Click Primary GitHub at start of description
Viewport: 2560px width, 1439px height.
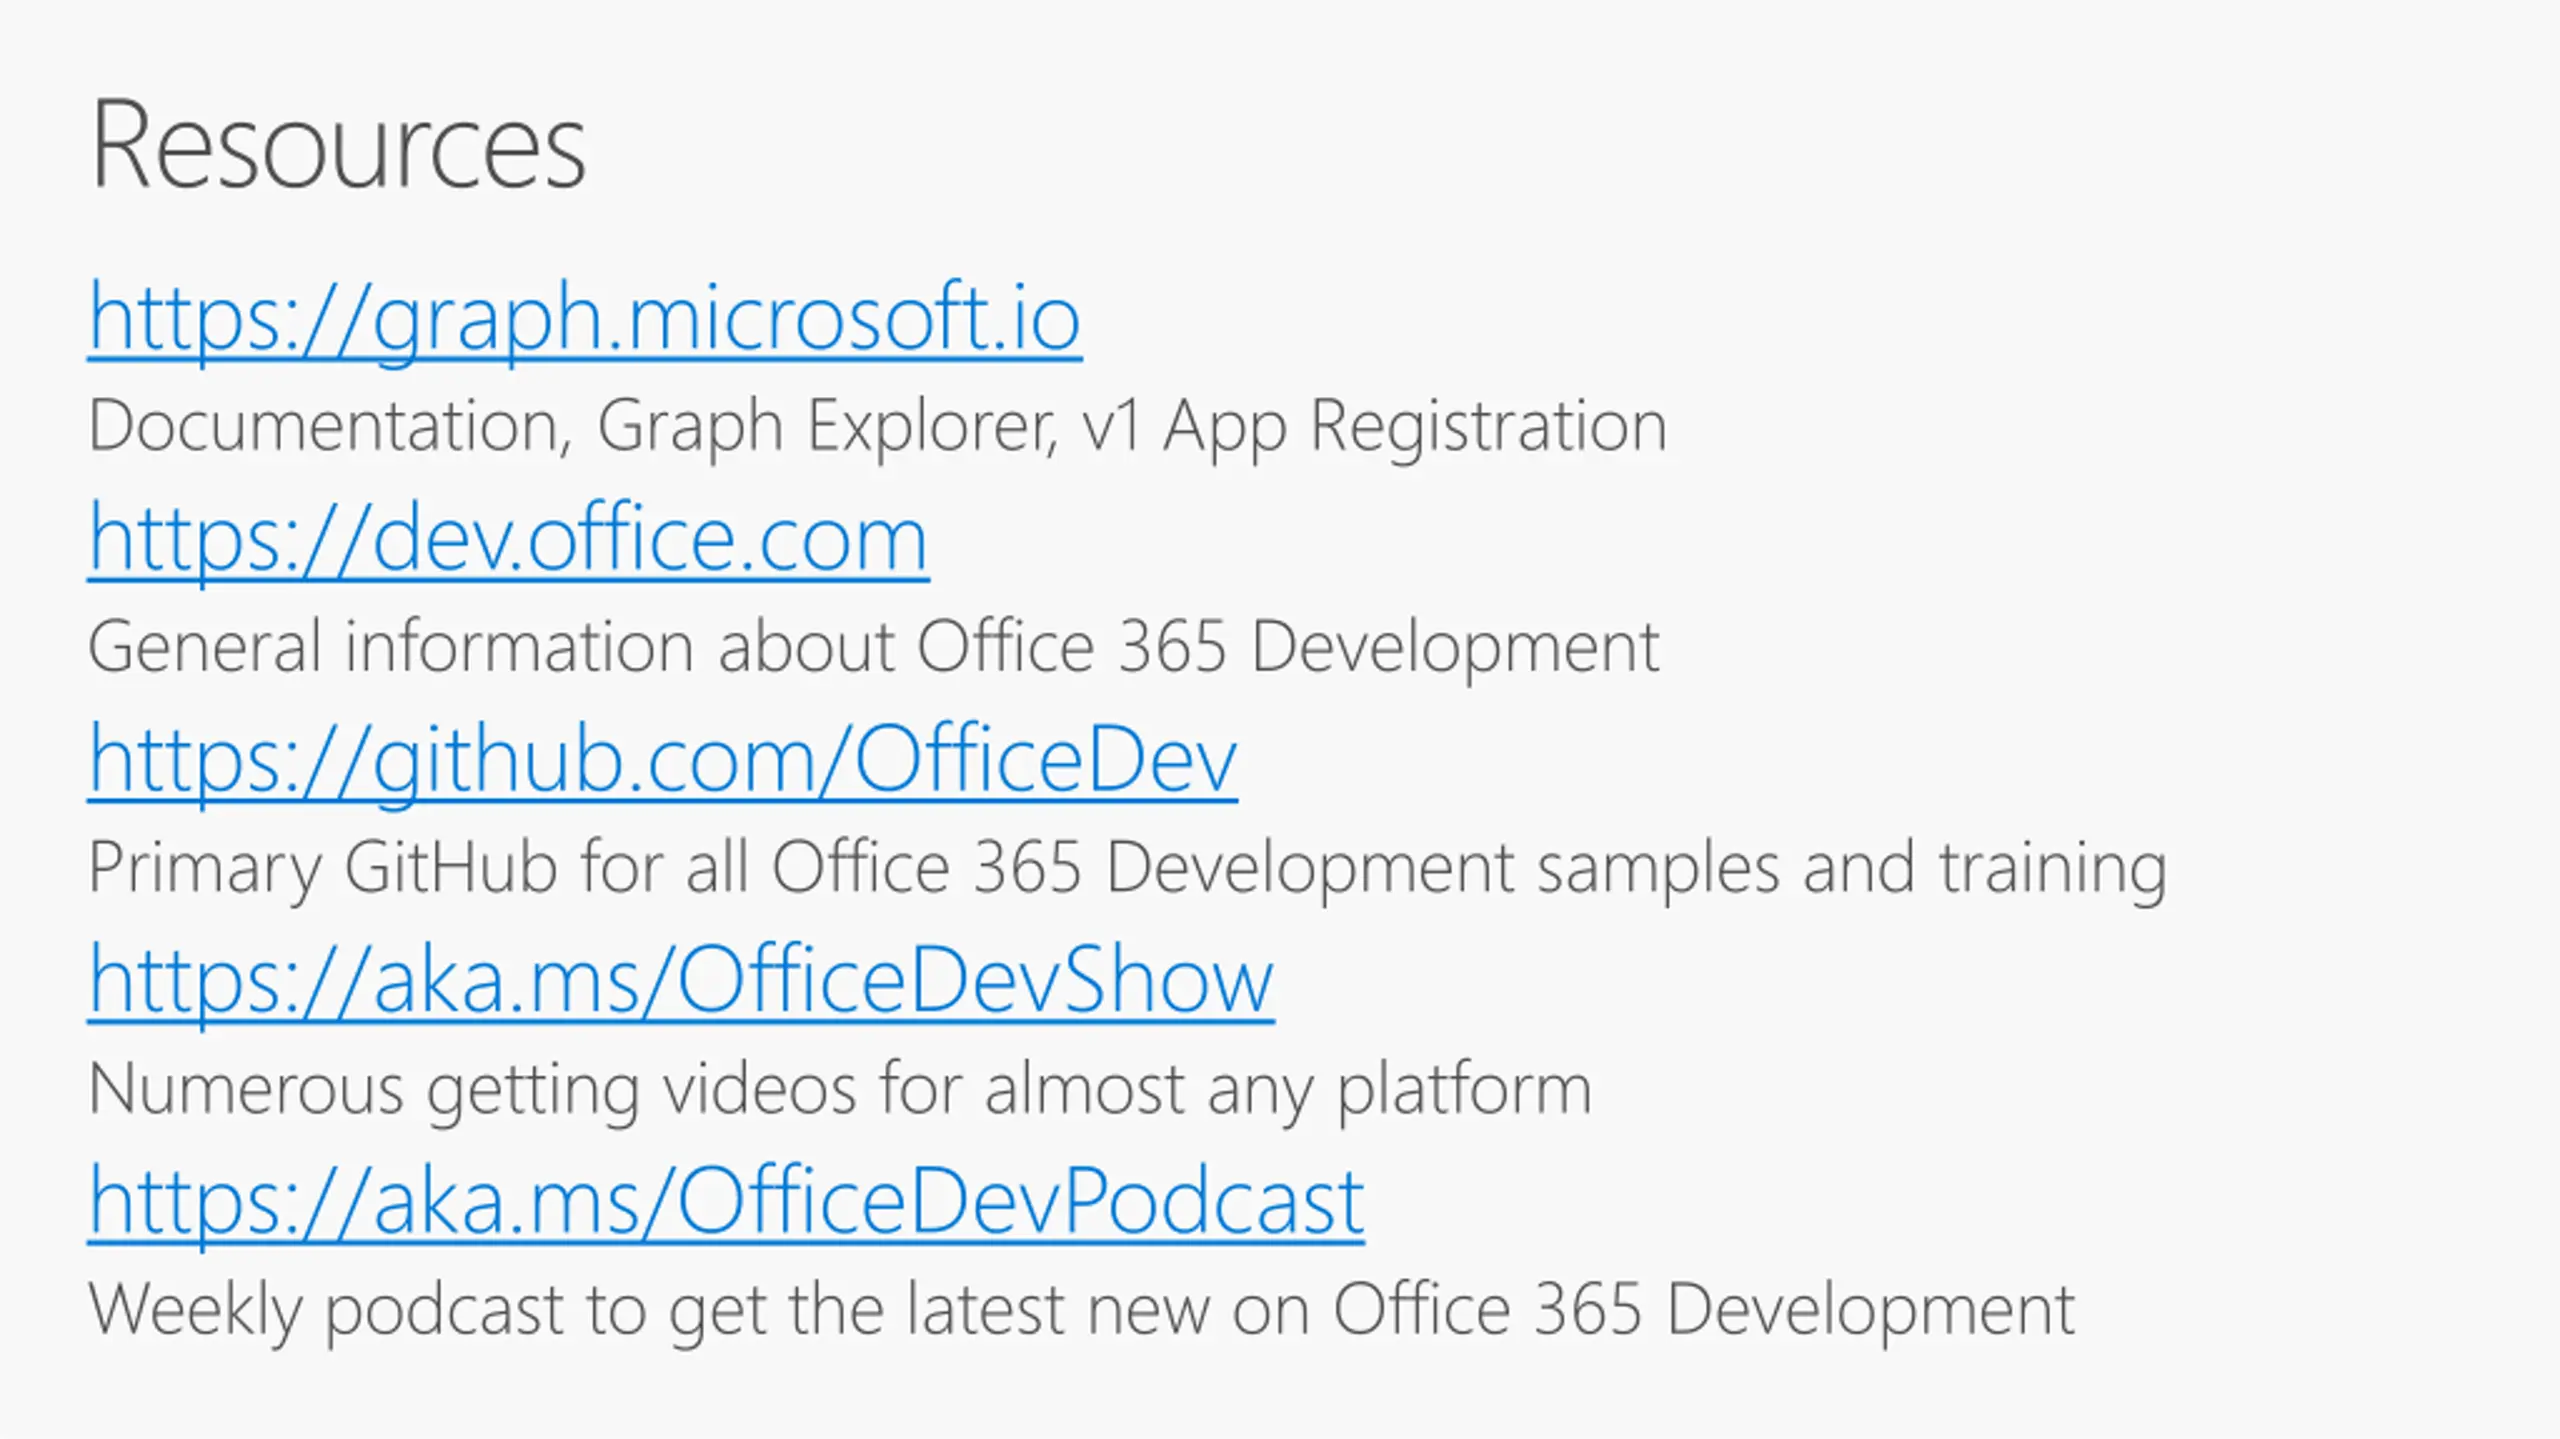click(x=323, y=868)
